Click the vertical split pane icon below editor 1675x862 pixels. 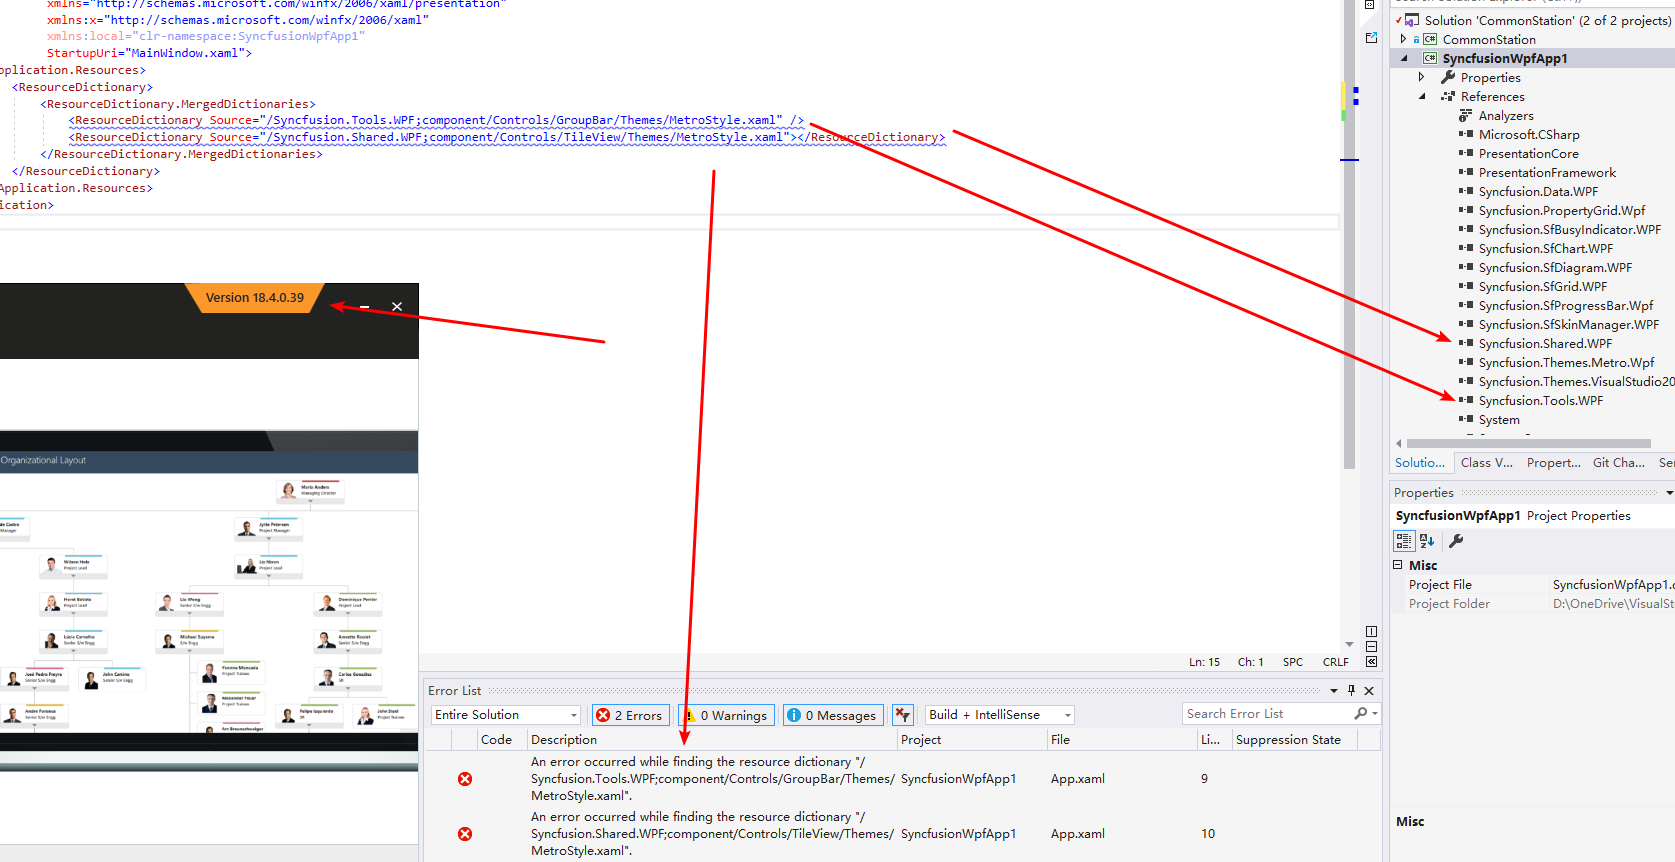coord(1371,632)
